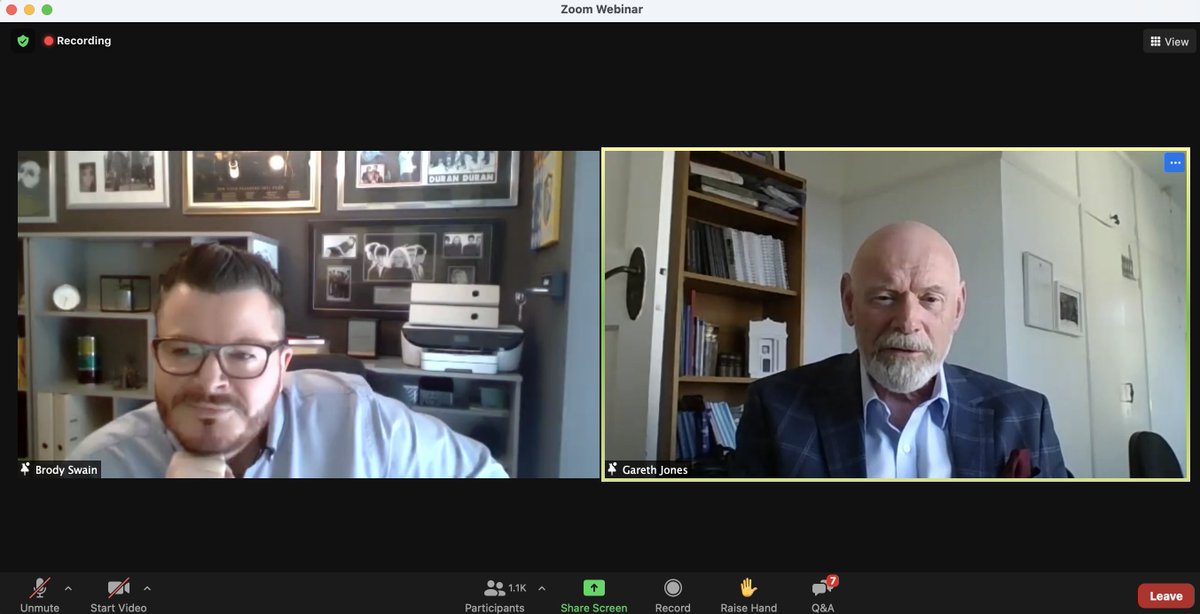Open the Participants dropdown arrow
The height and width of the screenshot is (614, 1200).
(x=541, y=588)
